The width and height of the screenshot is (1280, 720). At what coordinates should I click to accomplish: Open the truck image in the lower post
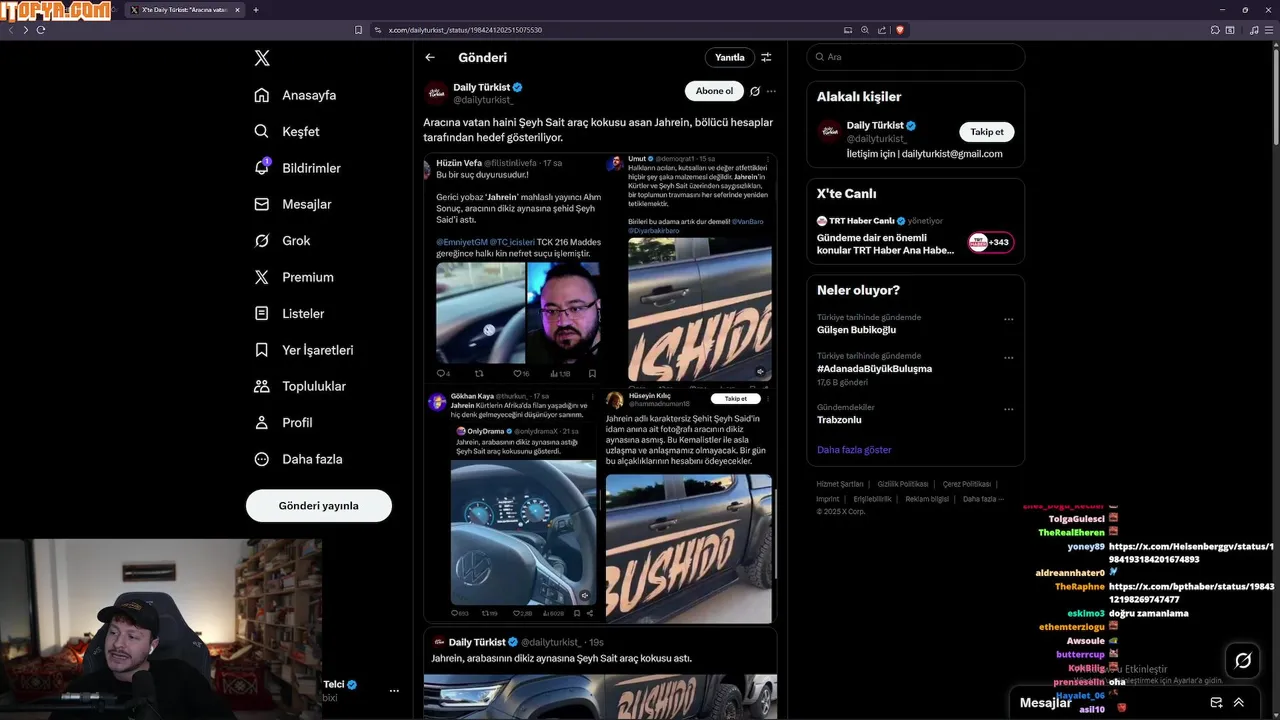click(x=600, y=696)
